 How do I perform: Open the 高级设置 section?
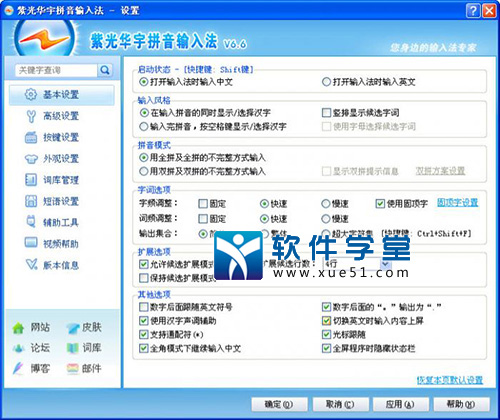click(61, 116)
